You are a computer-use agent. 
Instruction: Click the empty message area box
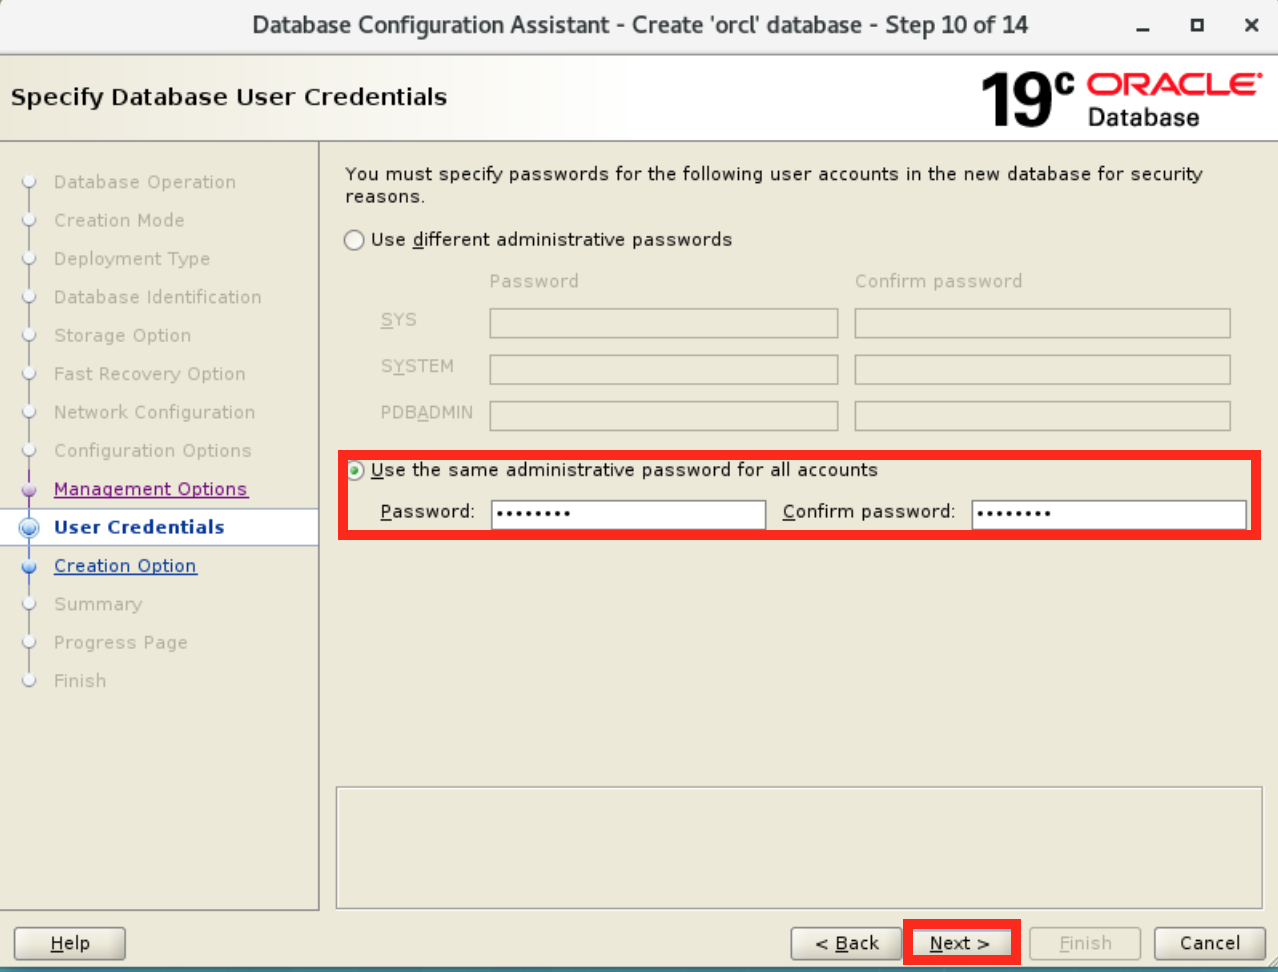pyautogui.click(x=799, y=848)
